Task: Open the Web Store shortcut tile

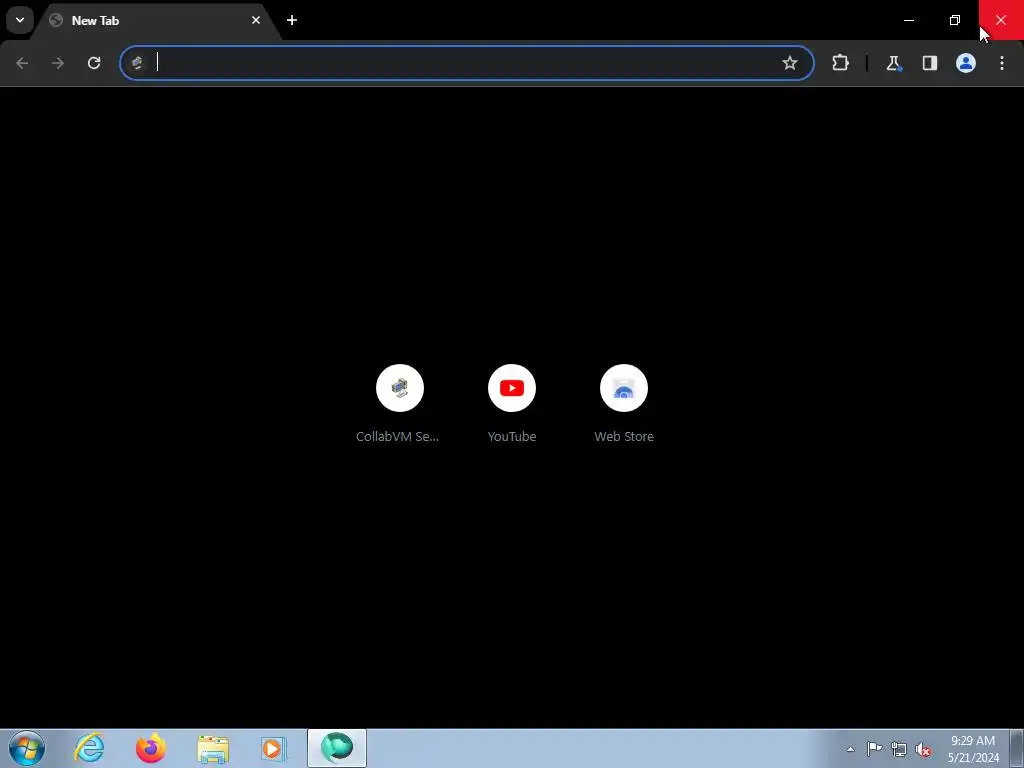Action: pos(624,402)
